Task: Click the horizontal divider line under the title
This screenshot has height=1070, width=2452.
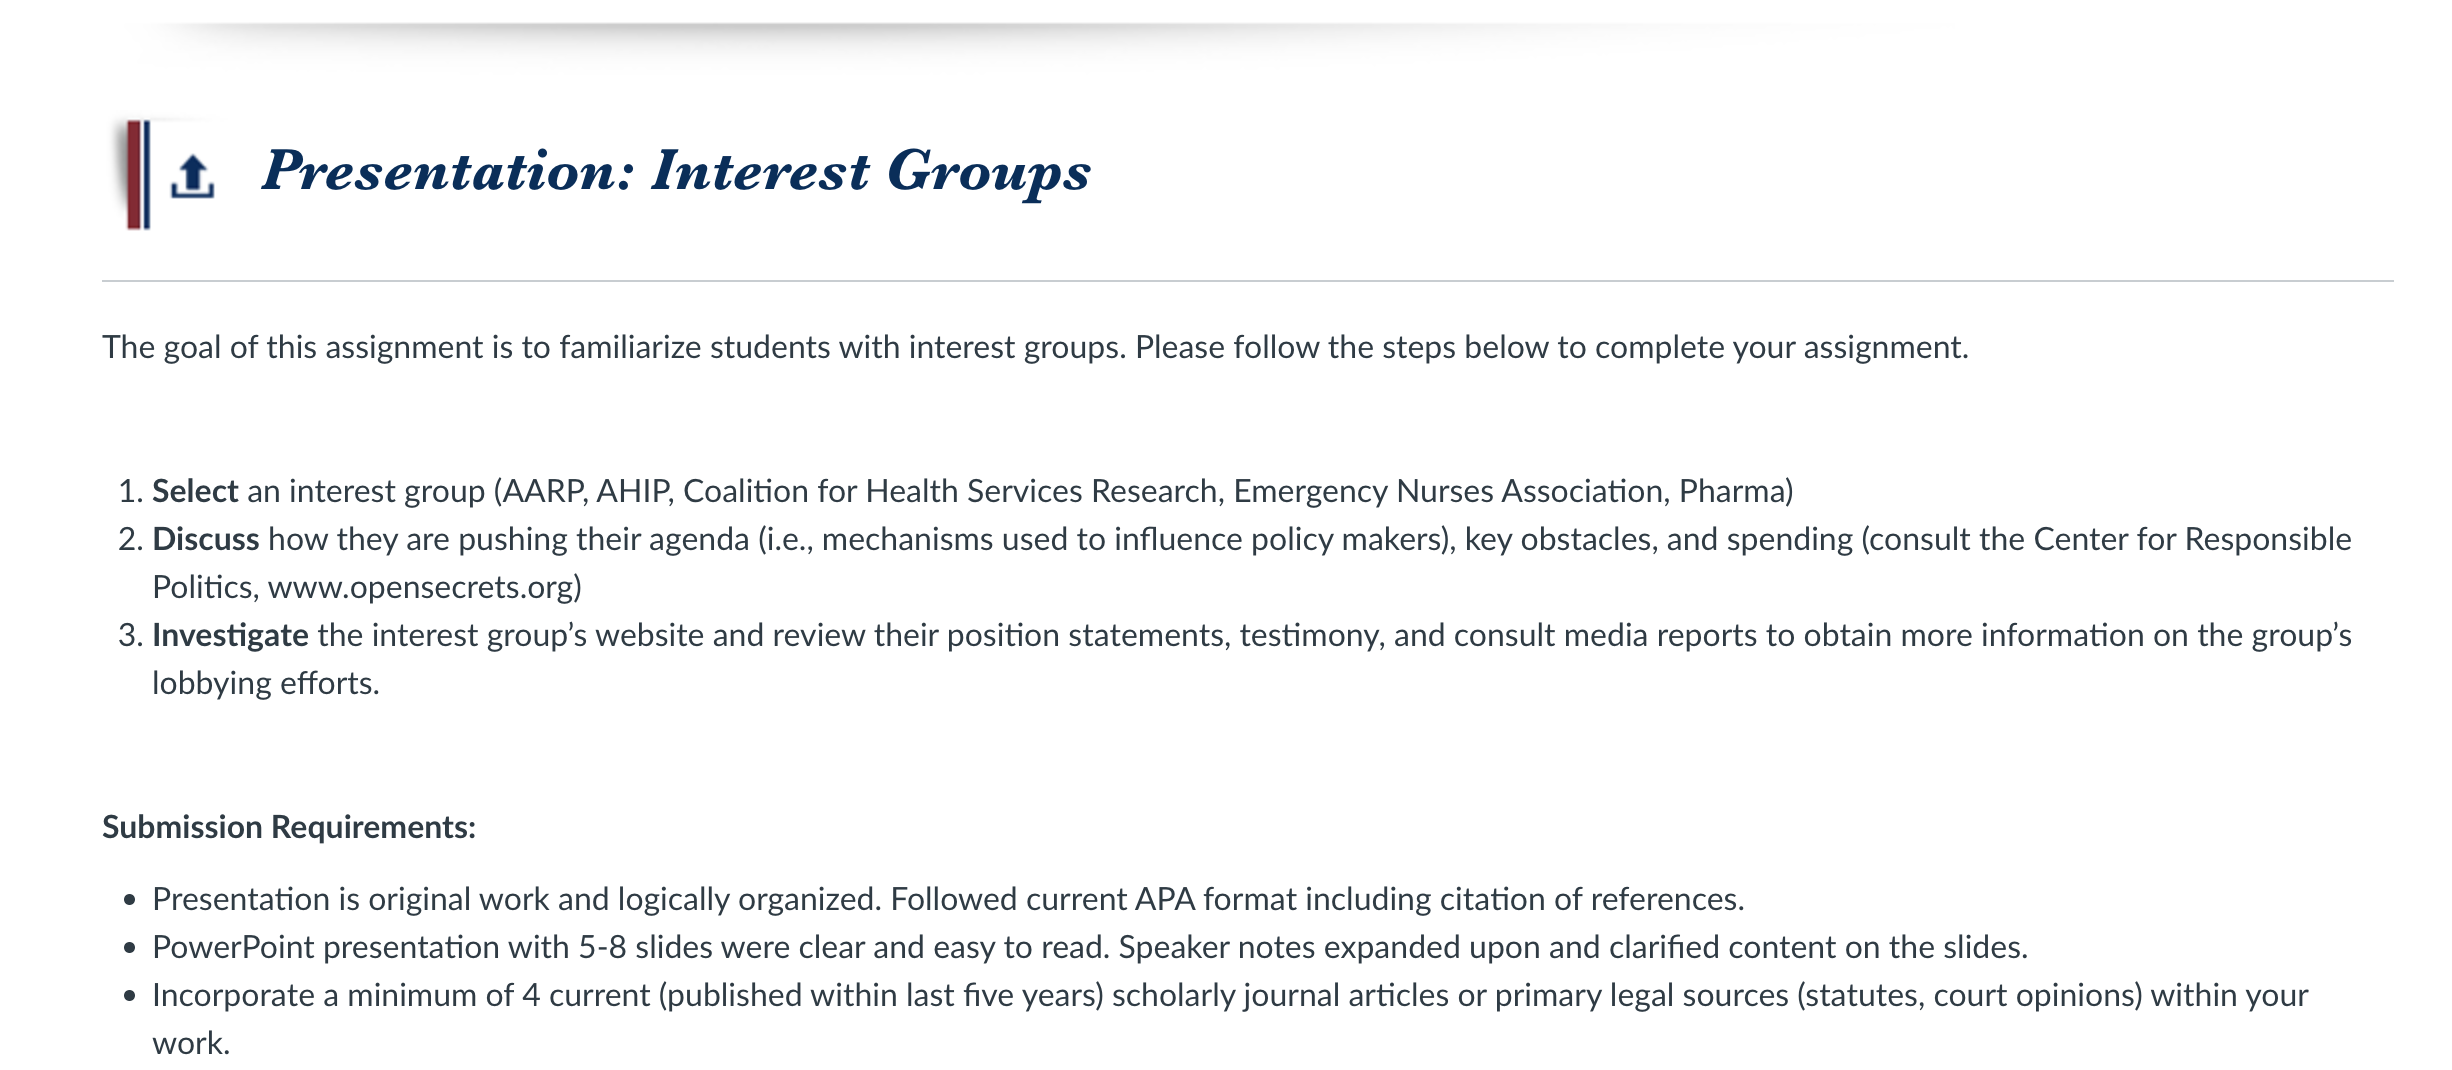Action: pyautogui.click(x=1247, y=281)
